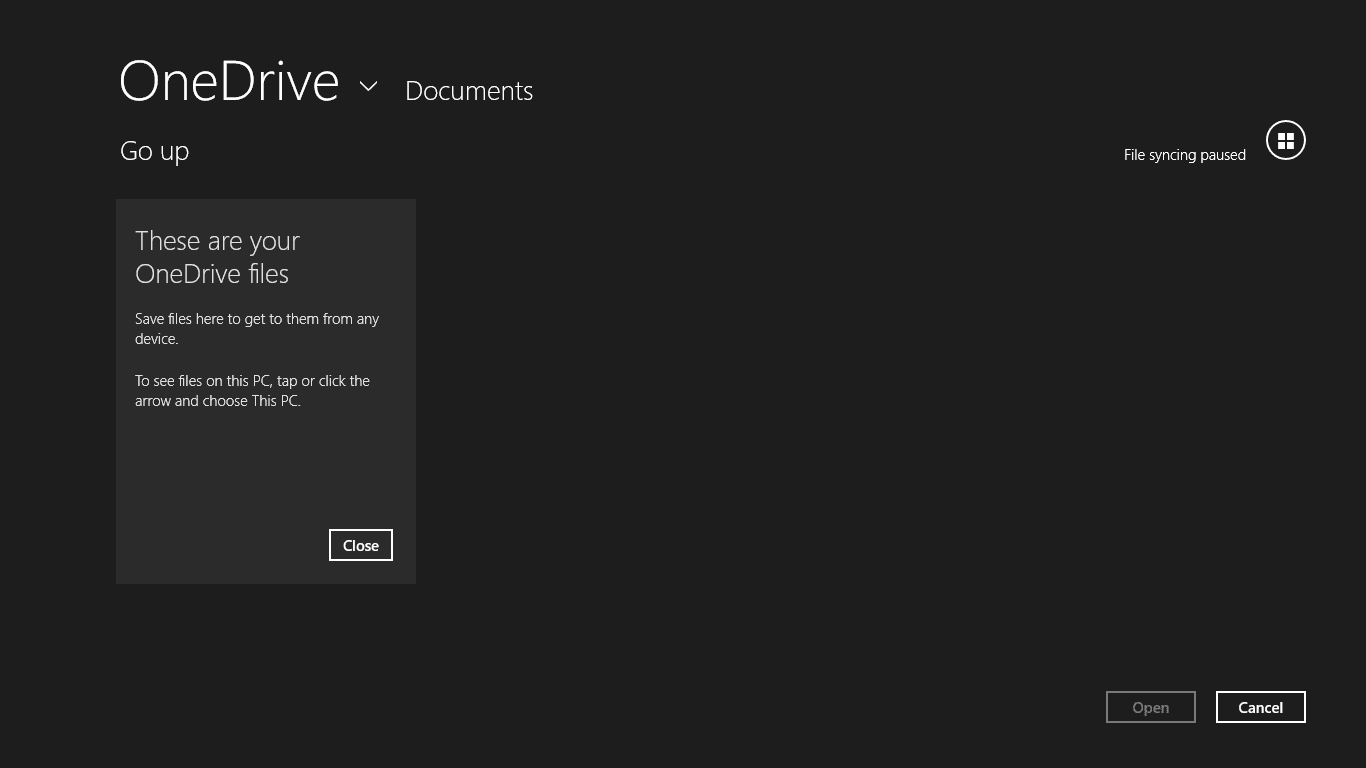Expand the OneDrive location dropdown arrow
The image size is (1366, 768).
(x=368, y=86)
